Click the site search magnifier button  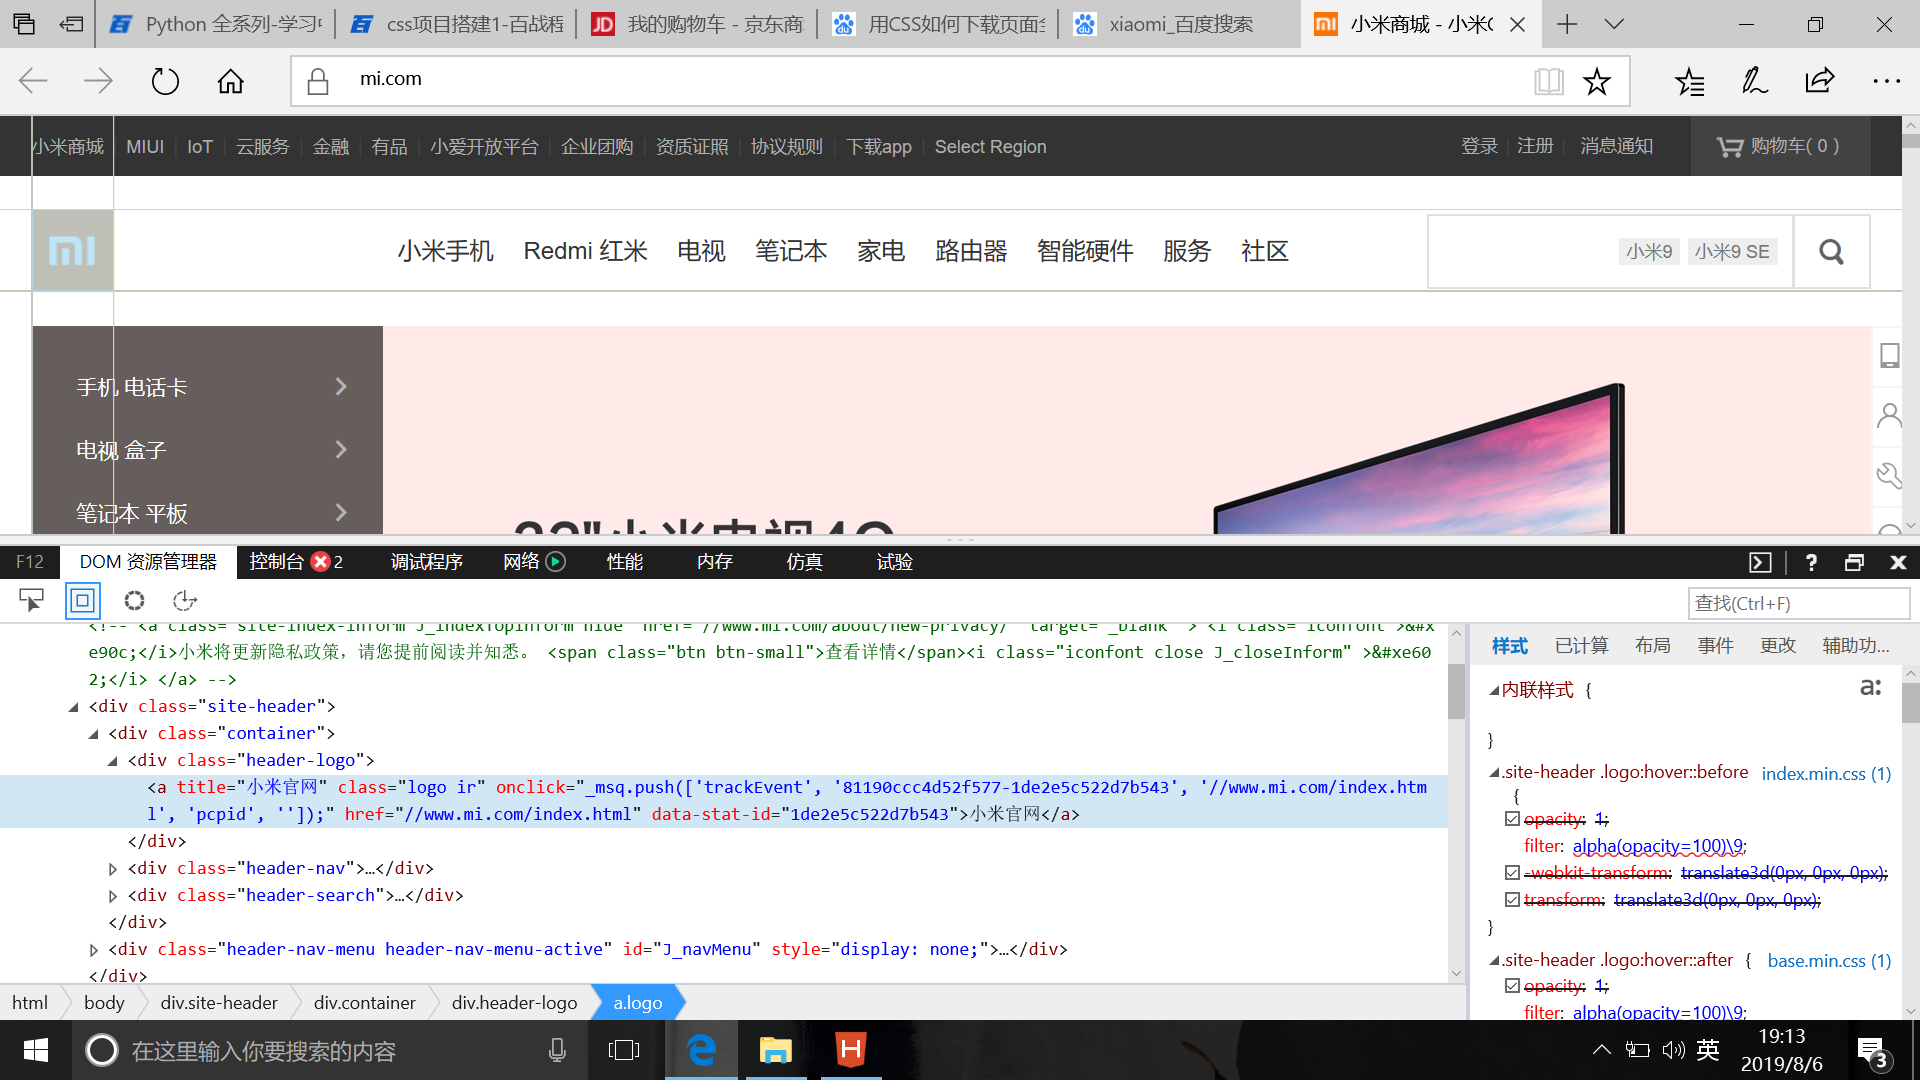(x=1831, y=252)
